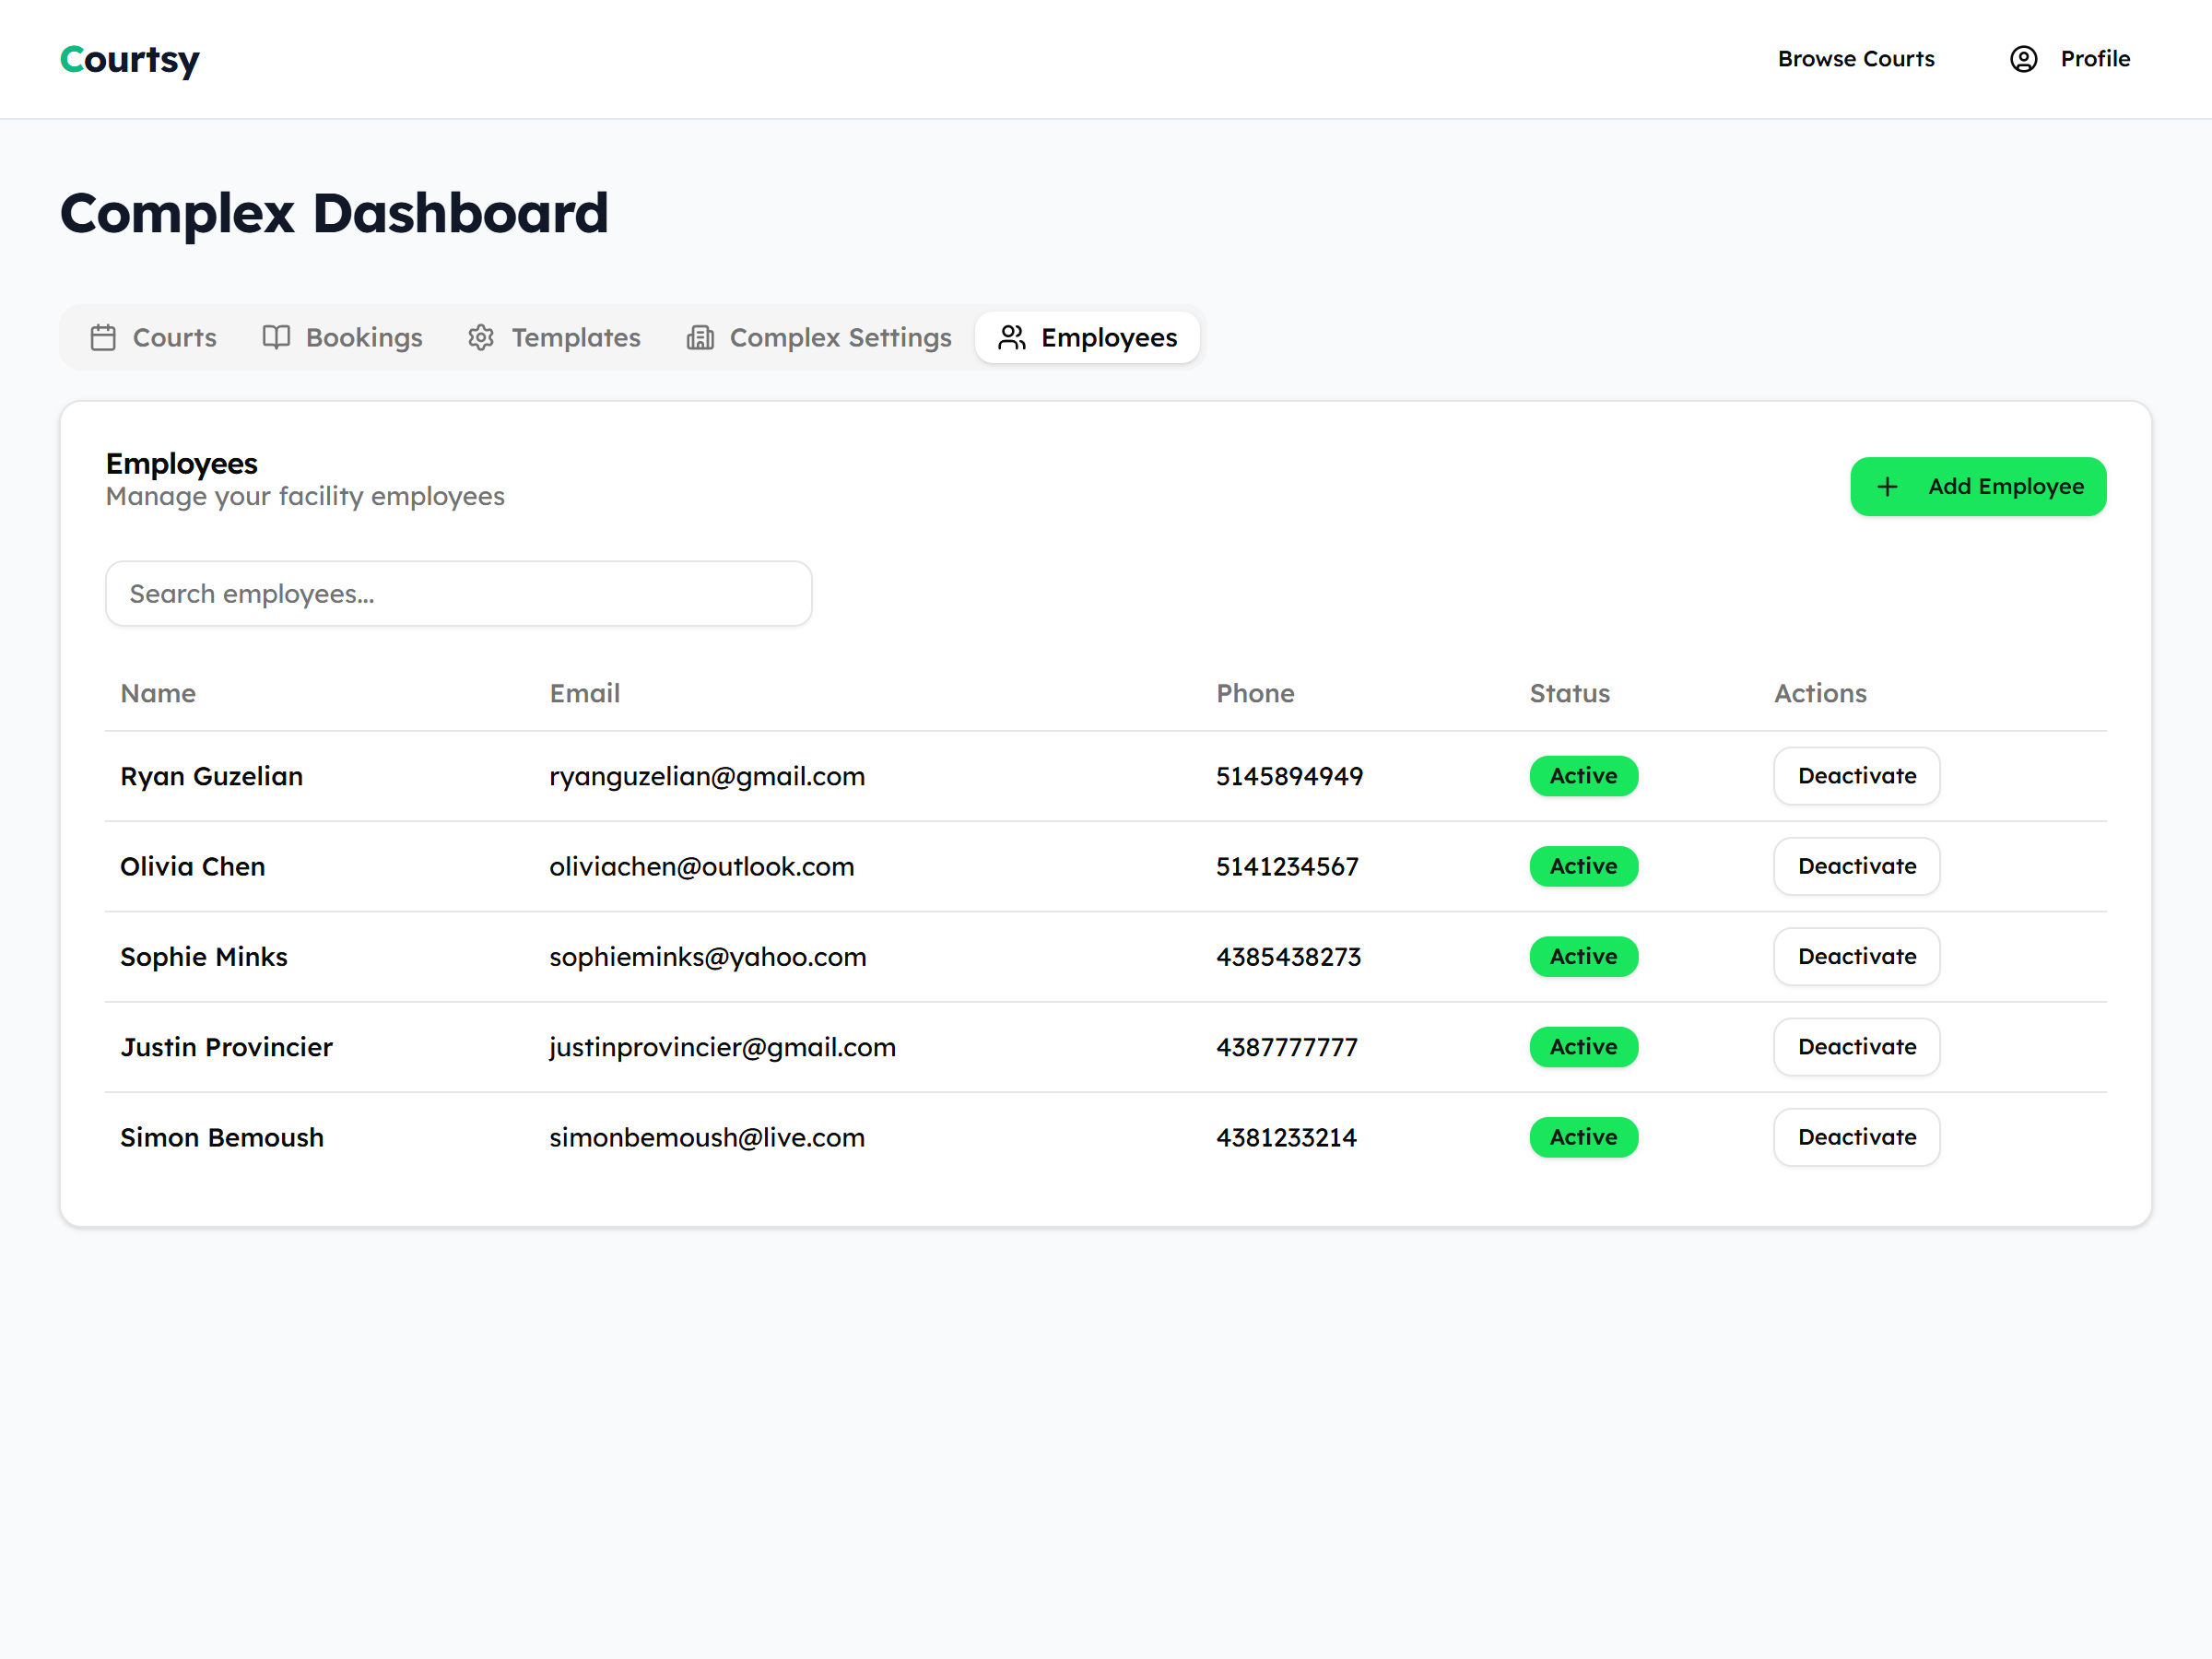
Task: Open the Profile link text
Action: tap(2095, 59)
